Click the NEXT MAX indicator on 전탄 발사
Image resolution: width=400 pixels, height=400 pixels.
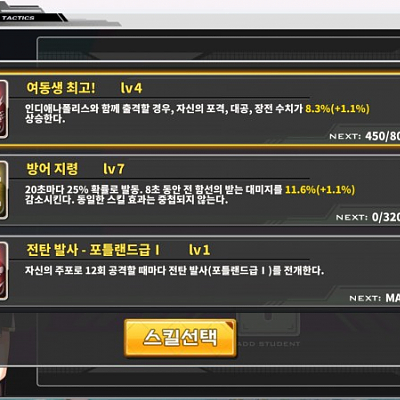click(374, 298)
